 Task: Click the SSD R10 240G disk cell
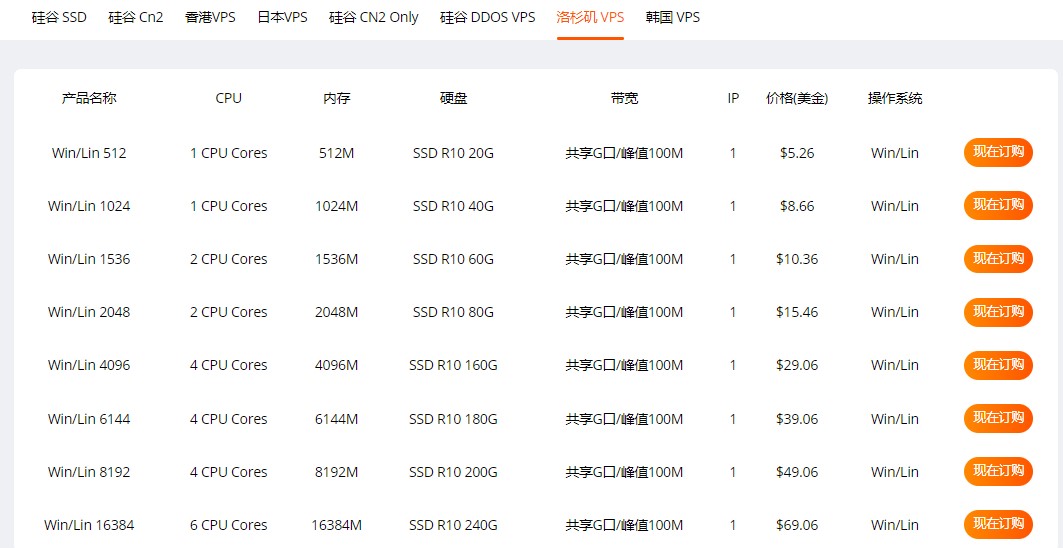coord(453,525)
